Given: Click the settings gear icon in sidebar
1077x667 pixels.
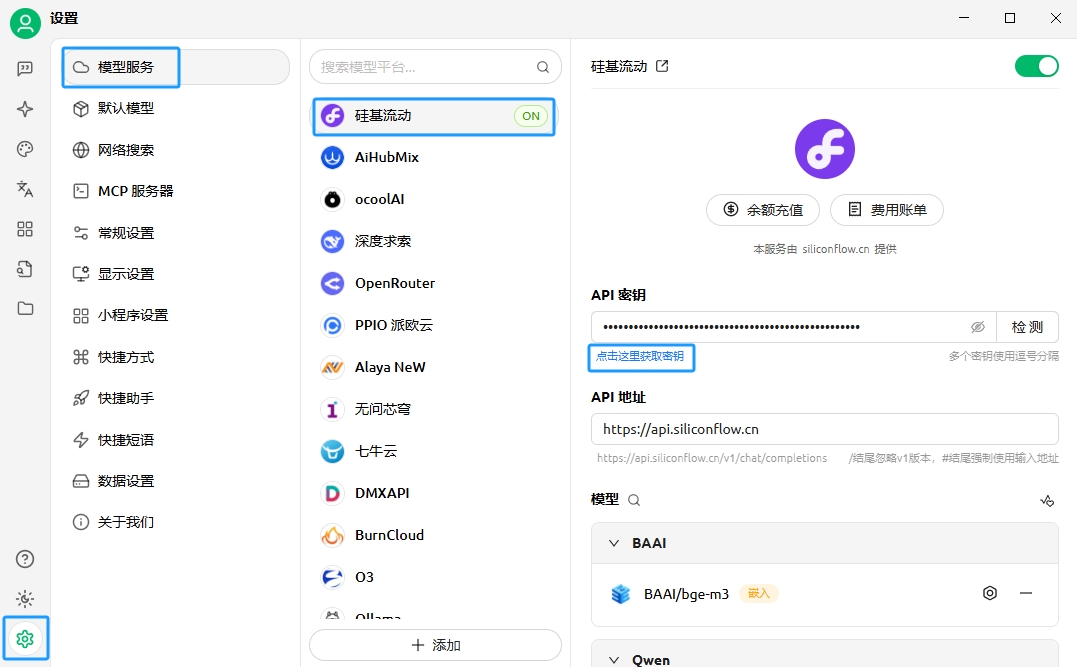Looking at the screenshot, I should 25,639.
